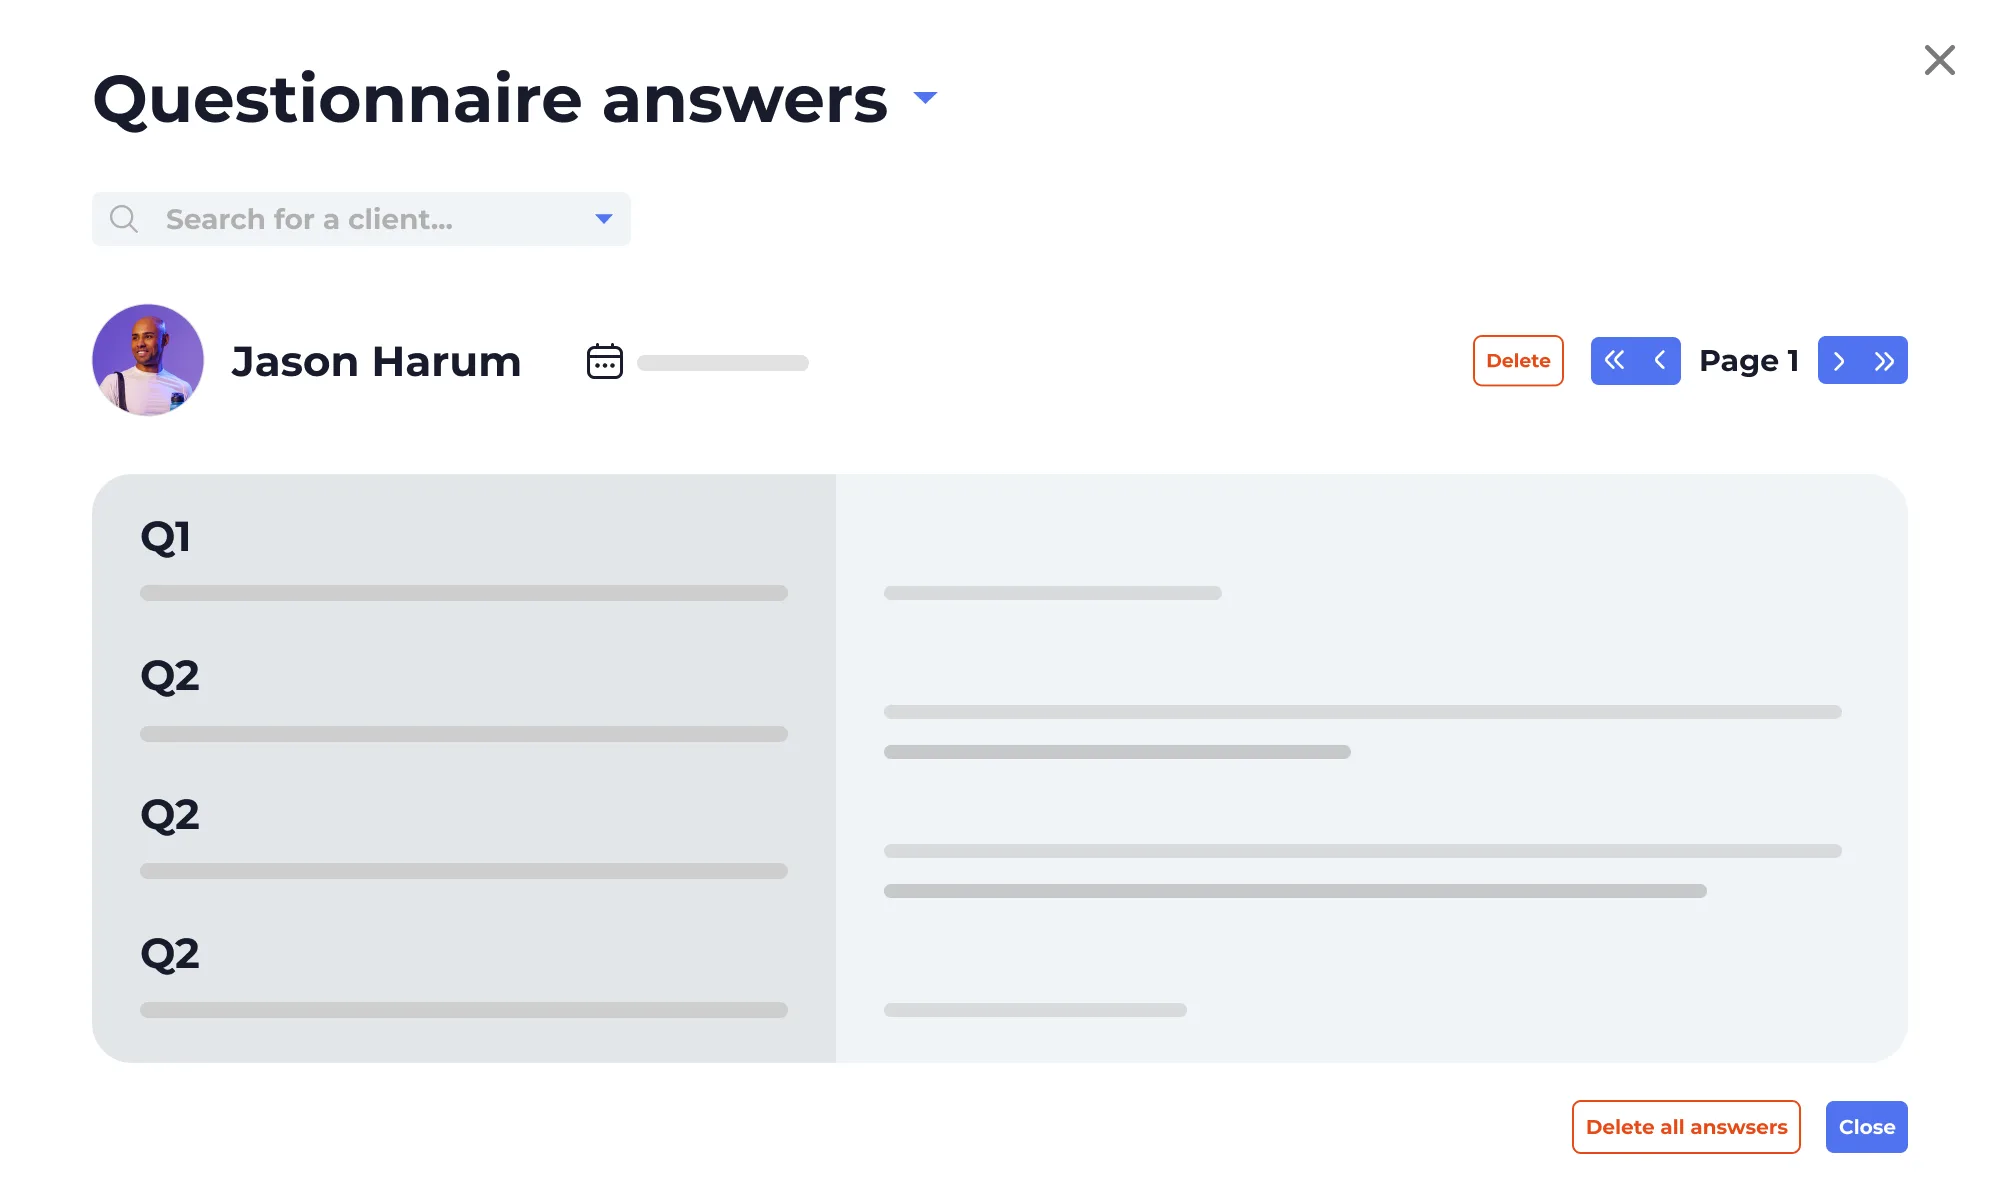Click the search magnifier icon
This screenshot has width=2000, height=1200.
point(125,218)
